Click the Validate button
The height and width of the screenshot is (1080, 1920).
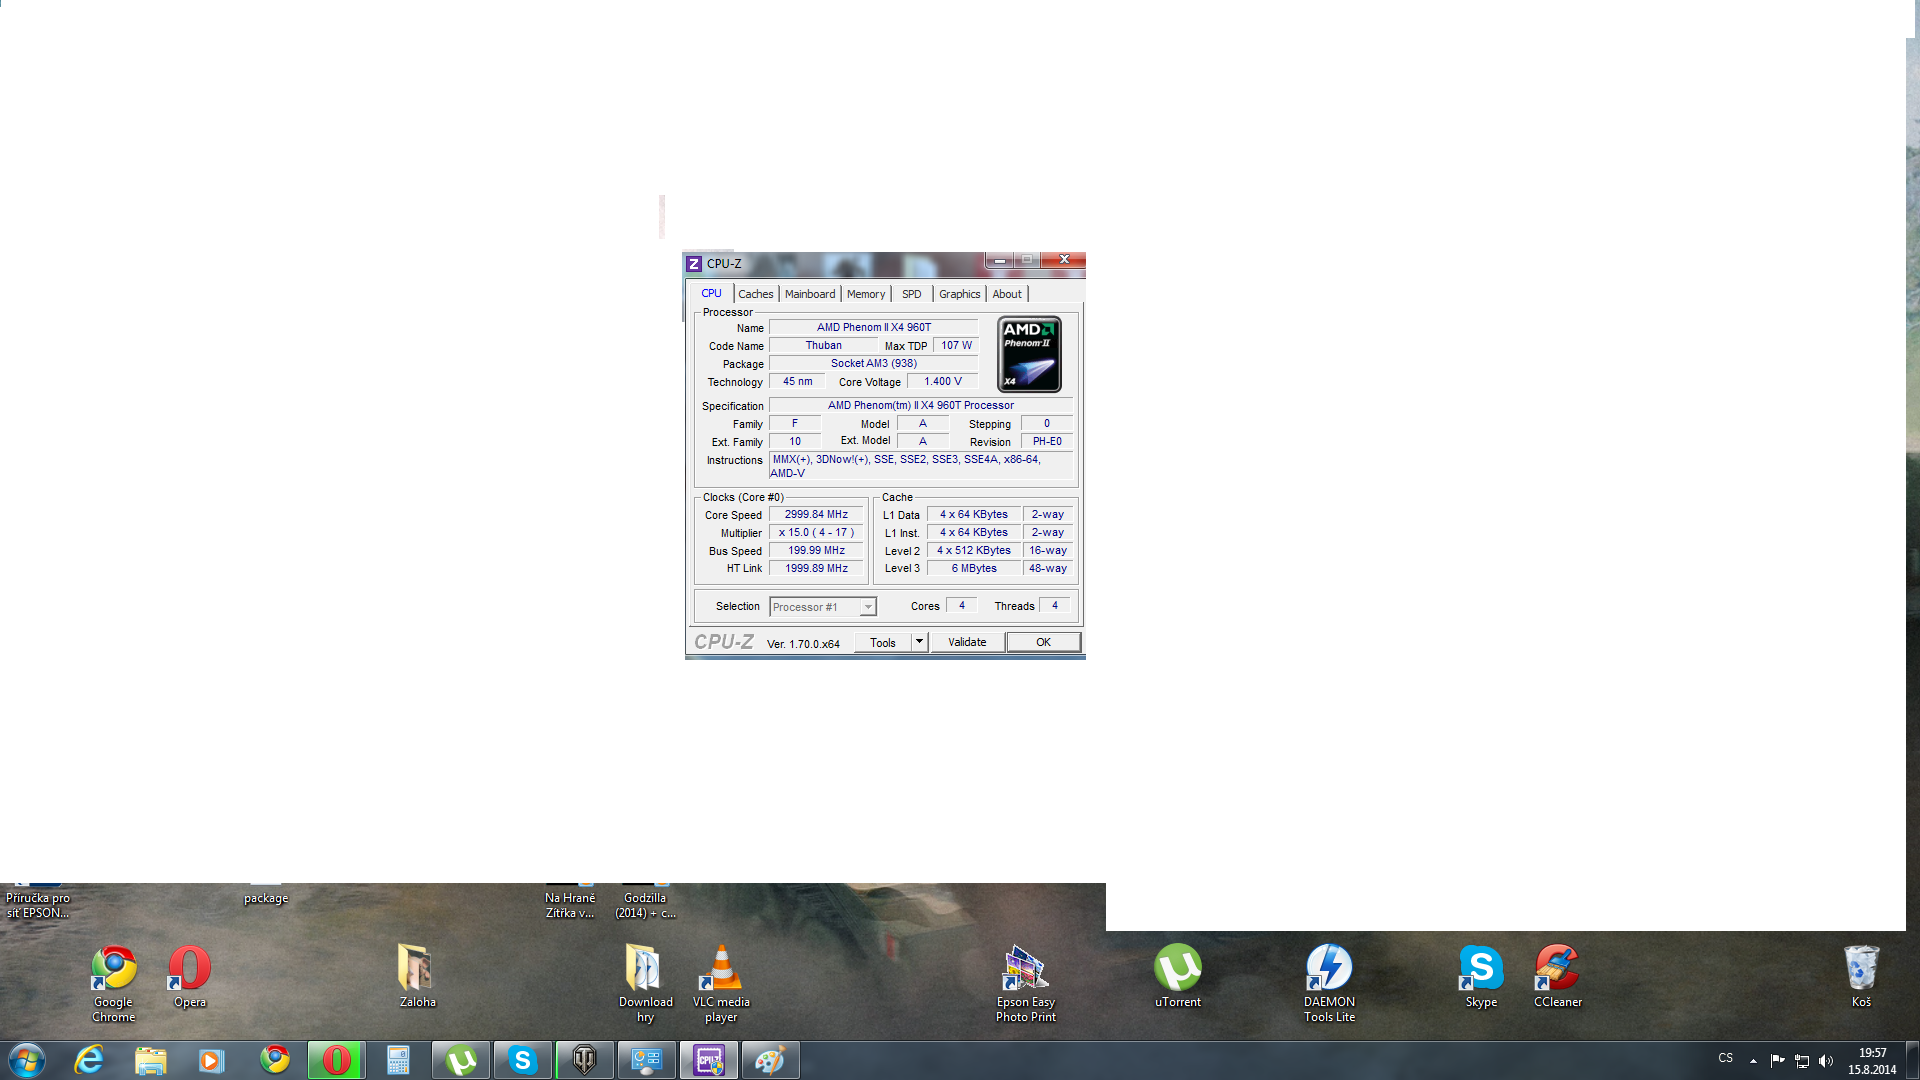click(x=967, y=642)
